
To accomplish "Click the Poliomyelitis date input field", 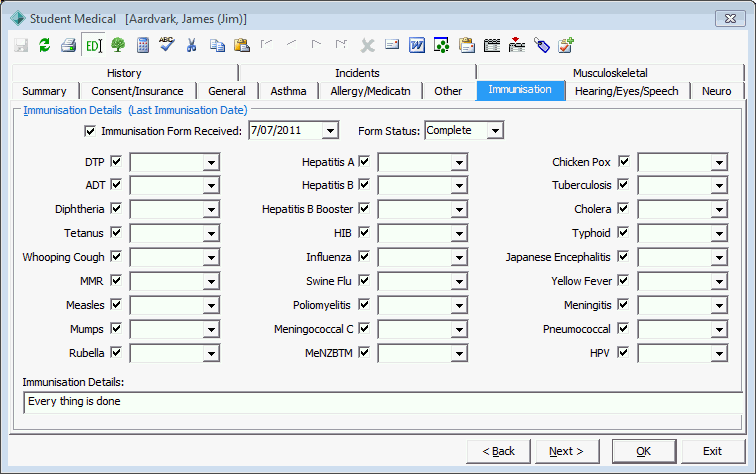I will coord(415,305).
